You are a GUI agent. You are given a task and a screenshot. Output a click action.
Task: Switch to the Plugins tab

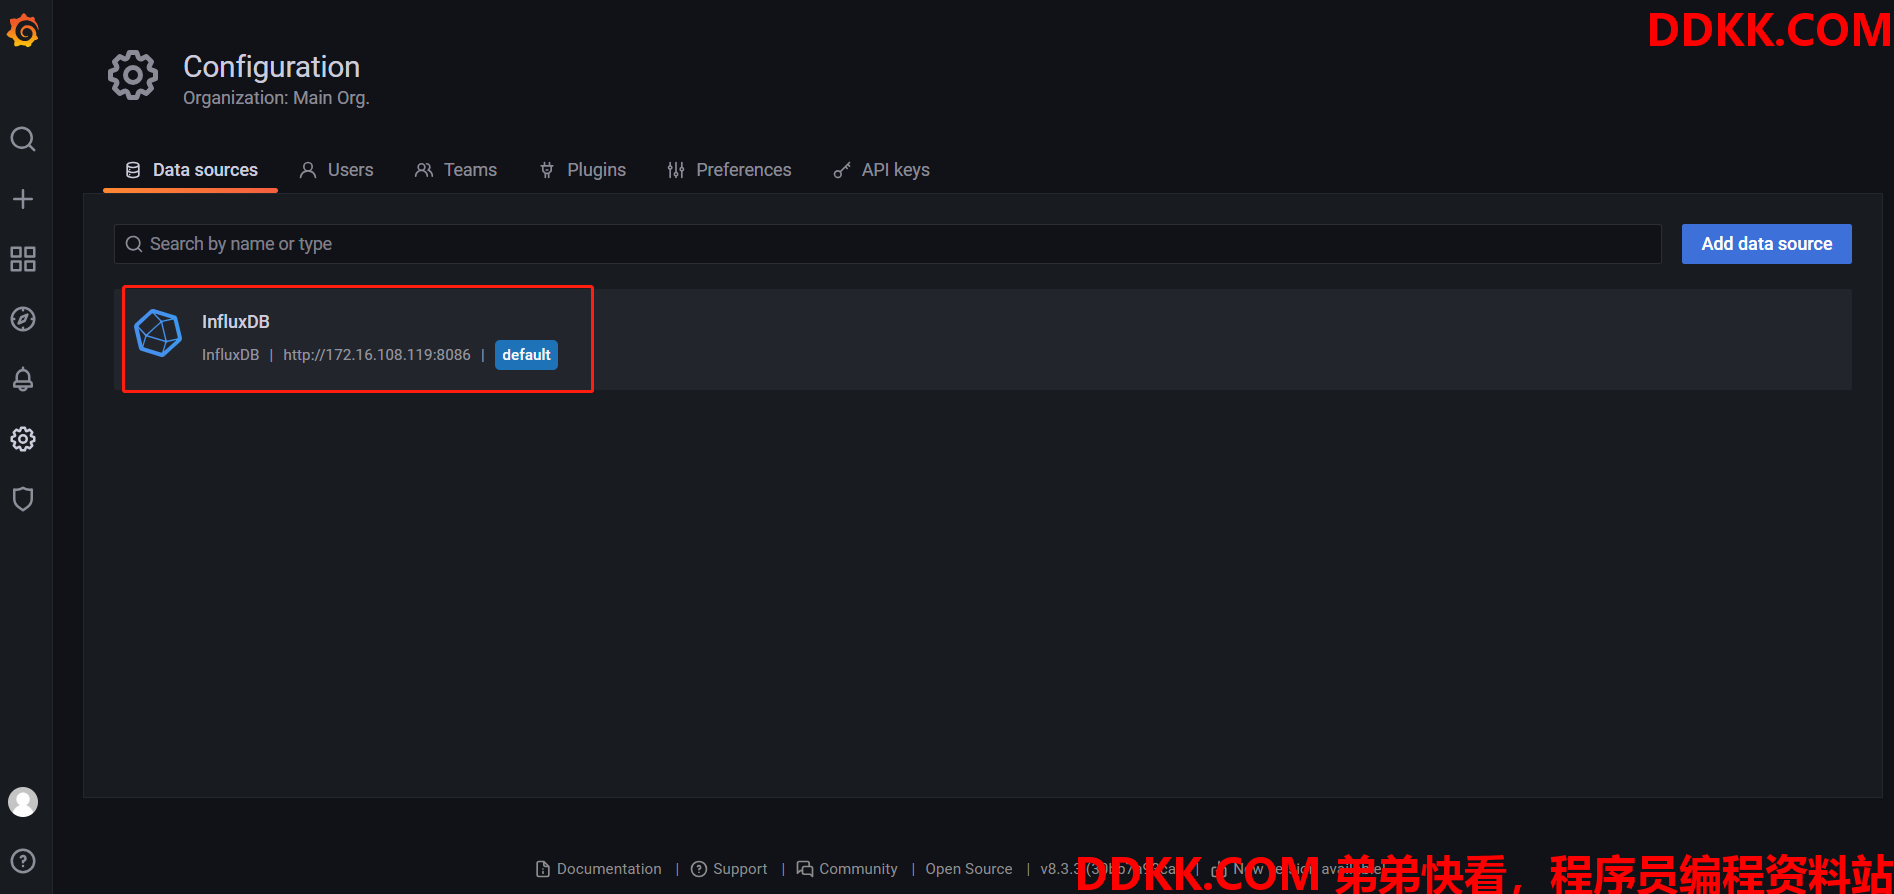click(x=583, y=170)
